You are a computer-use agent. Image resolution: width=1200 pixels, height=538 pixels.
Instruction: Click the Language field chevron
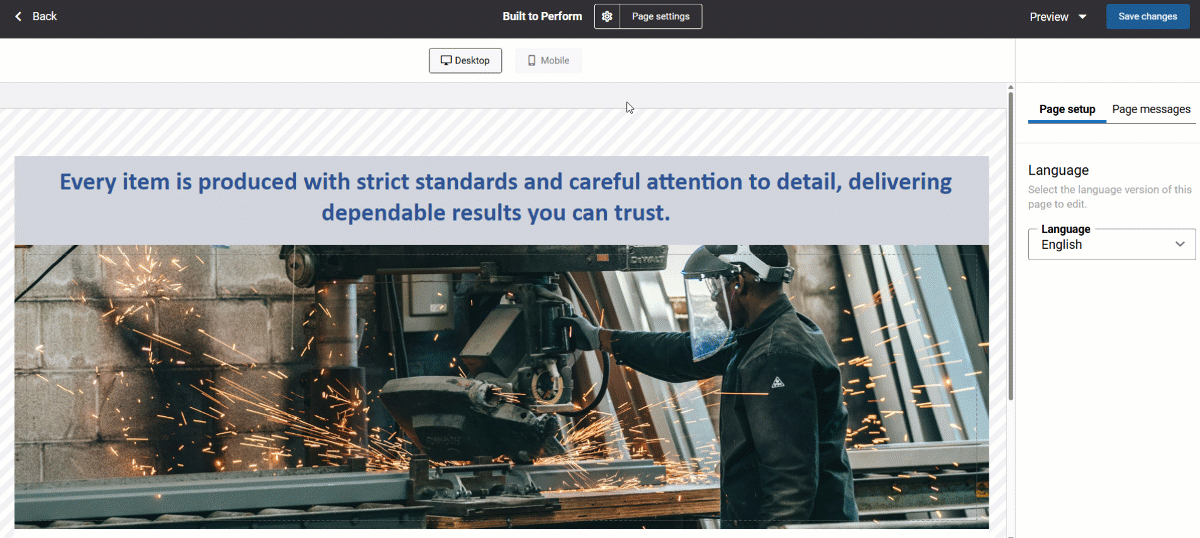1181,244
